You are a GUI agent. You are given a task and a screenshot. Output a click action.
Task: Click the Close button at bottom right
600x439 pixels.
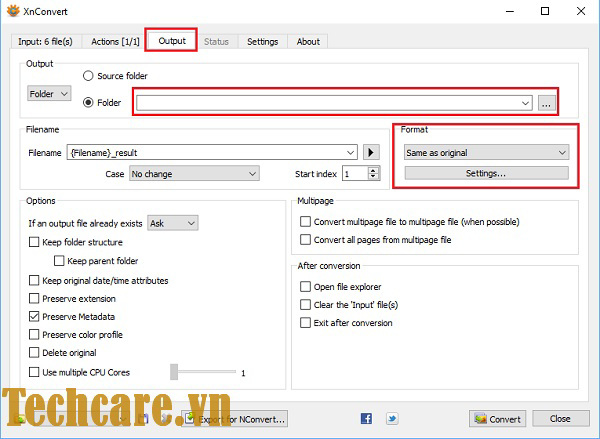click(561, 418)
